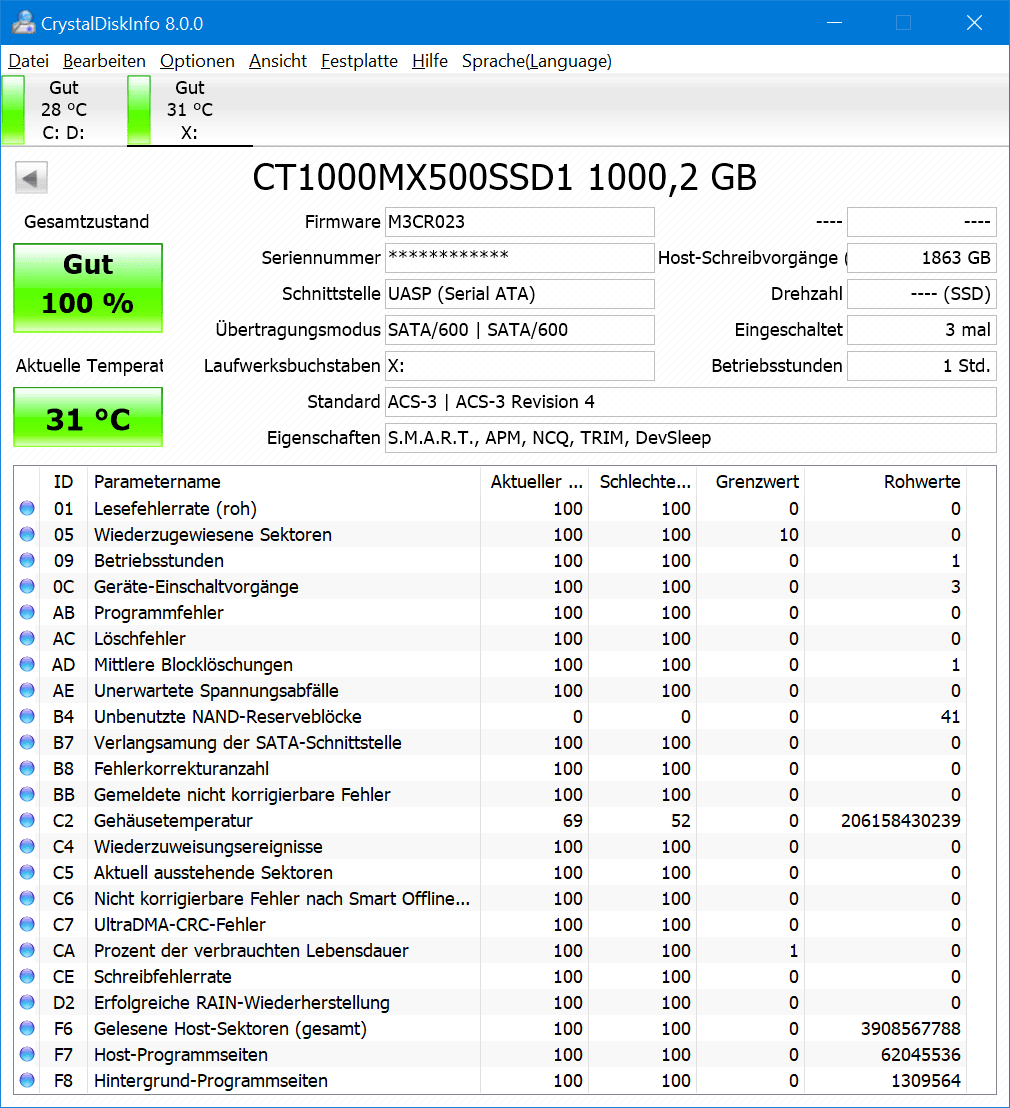Viewport: 1010px width, 1108px height.
Task: Click the status orb for Gehäusetemperatur
Action: pyautogui.click(x=27, y=820)
